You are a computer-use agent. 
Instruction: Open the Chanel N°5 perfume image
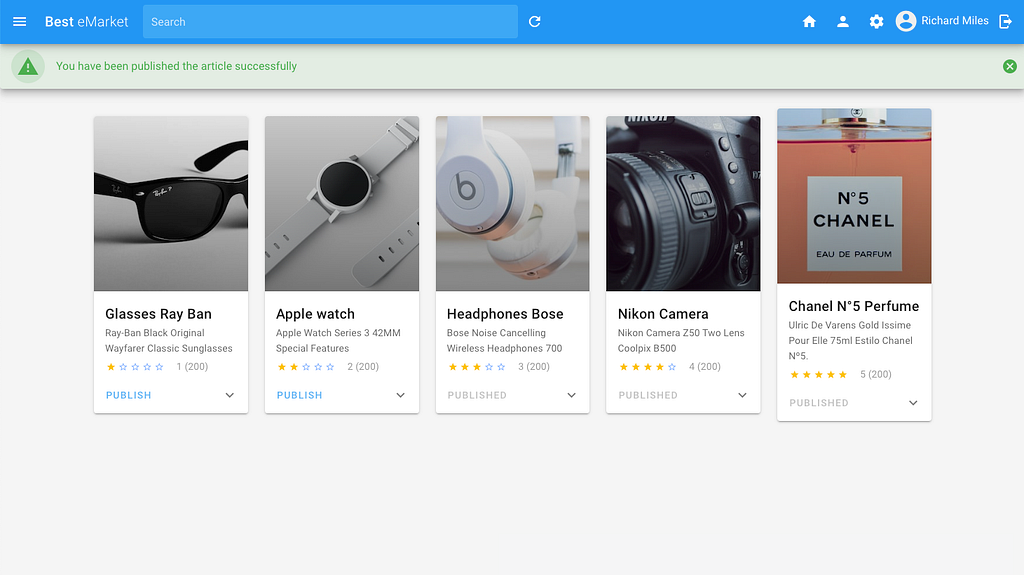[x=854, y=196]
